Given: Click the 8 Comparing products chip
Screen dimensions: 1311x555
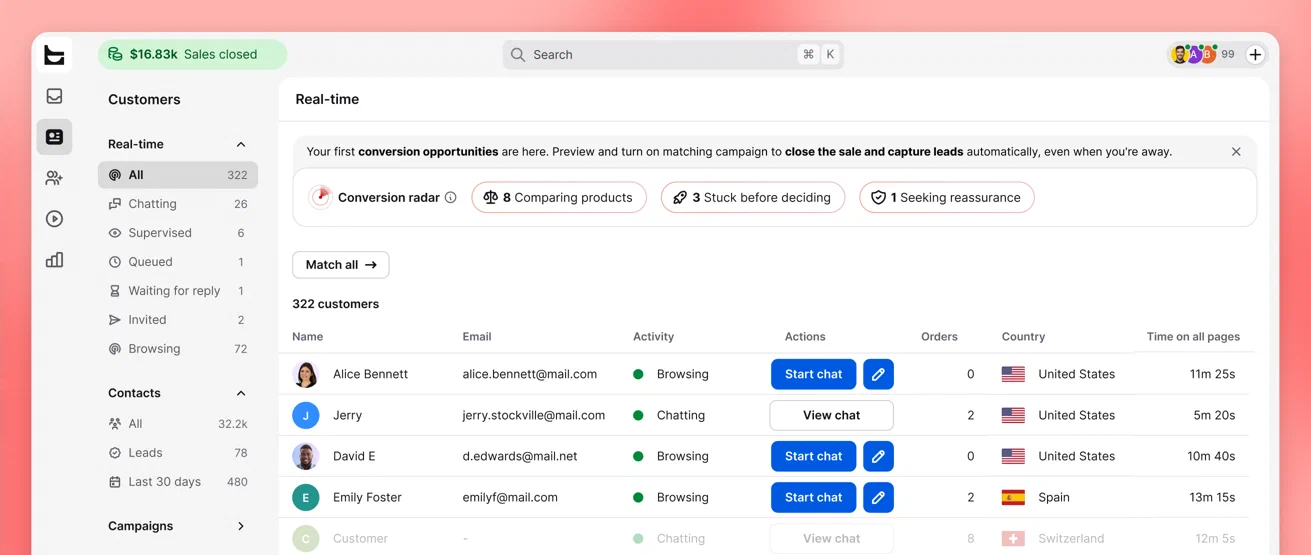Looking at the screenshot, I should [x=558, y=197].
